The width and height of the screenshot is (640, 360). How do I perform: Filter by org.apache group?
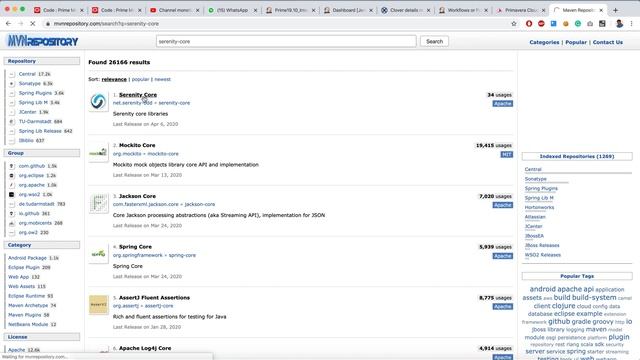pos(31,185)
